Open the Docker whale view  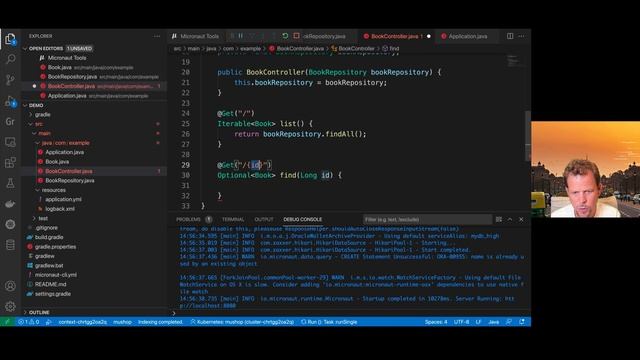pos(10,204)
